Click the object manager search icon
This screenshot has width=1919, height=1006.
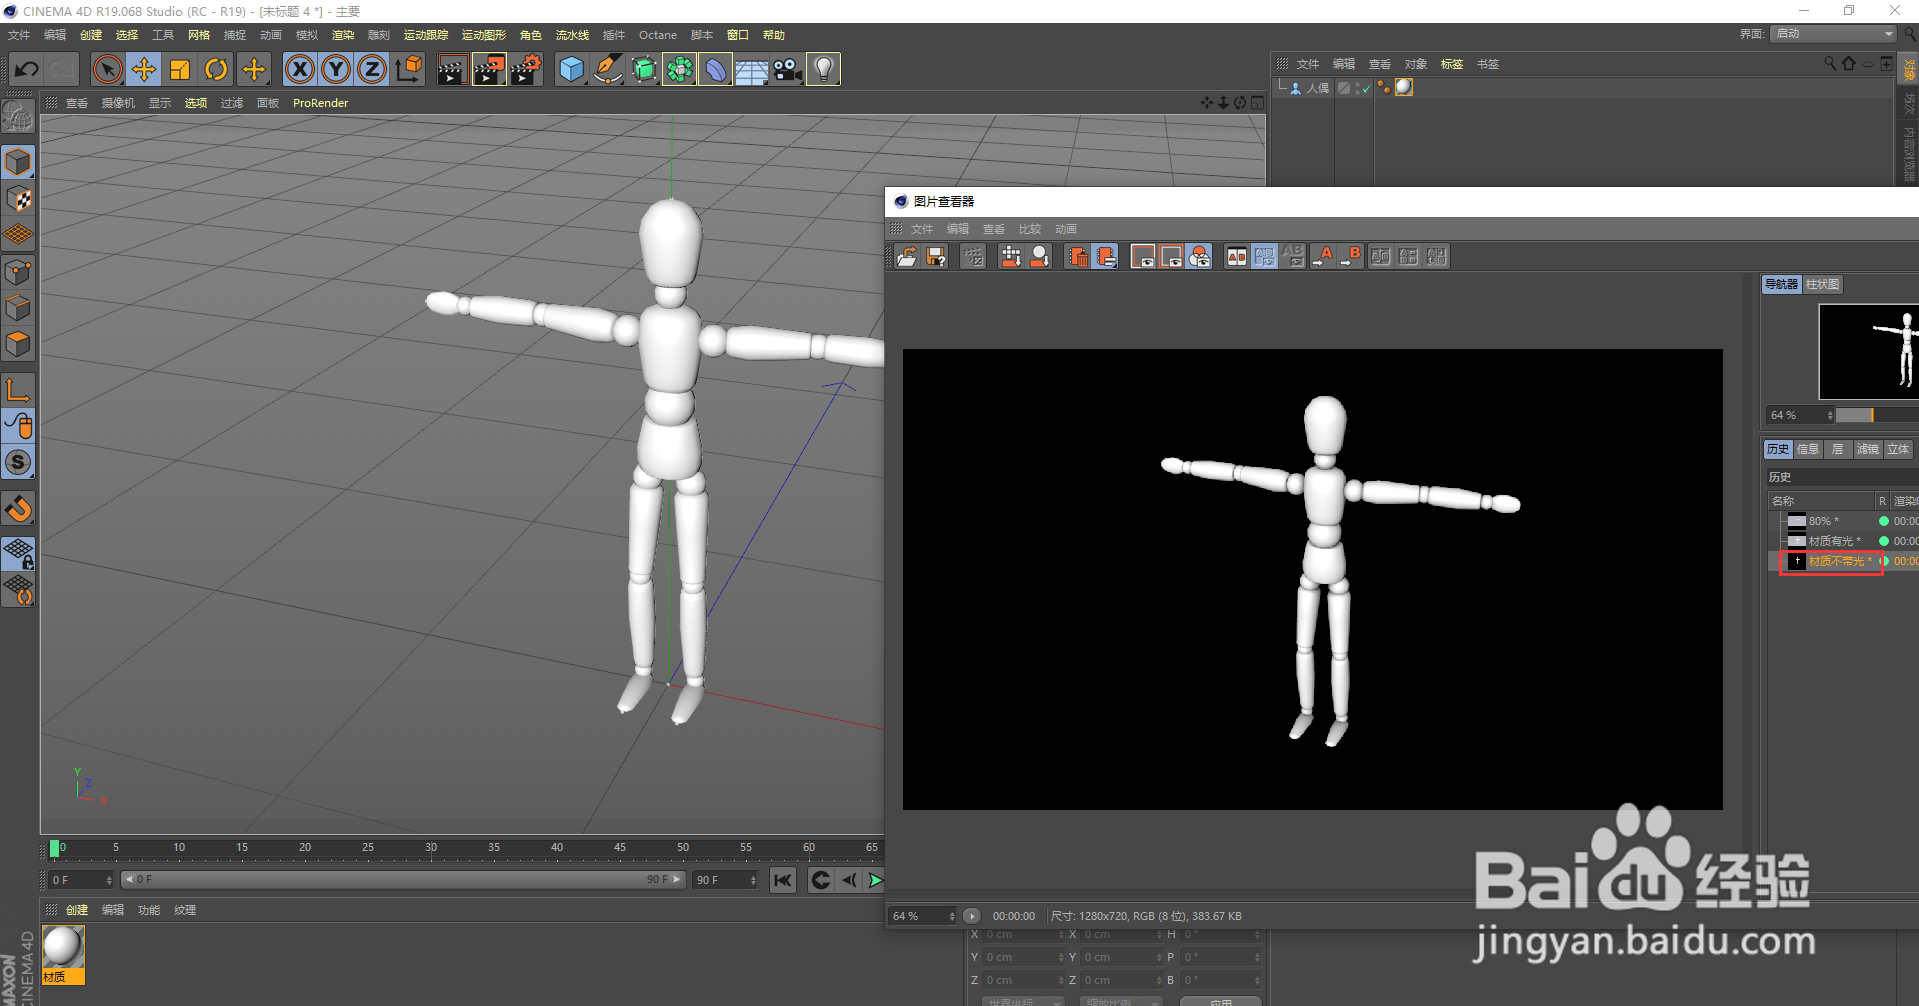pyautogui.click(x=1830, y=63)
